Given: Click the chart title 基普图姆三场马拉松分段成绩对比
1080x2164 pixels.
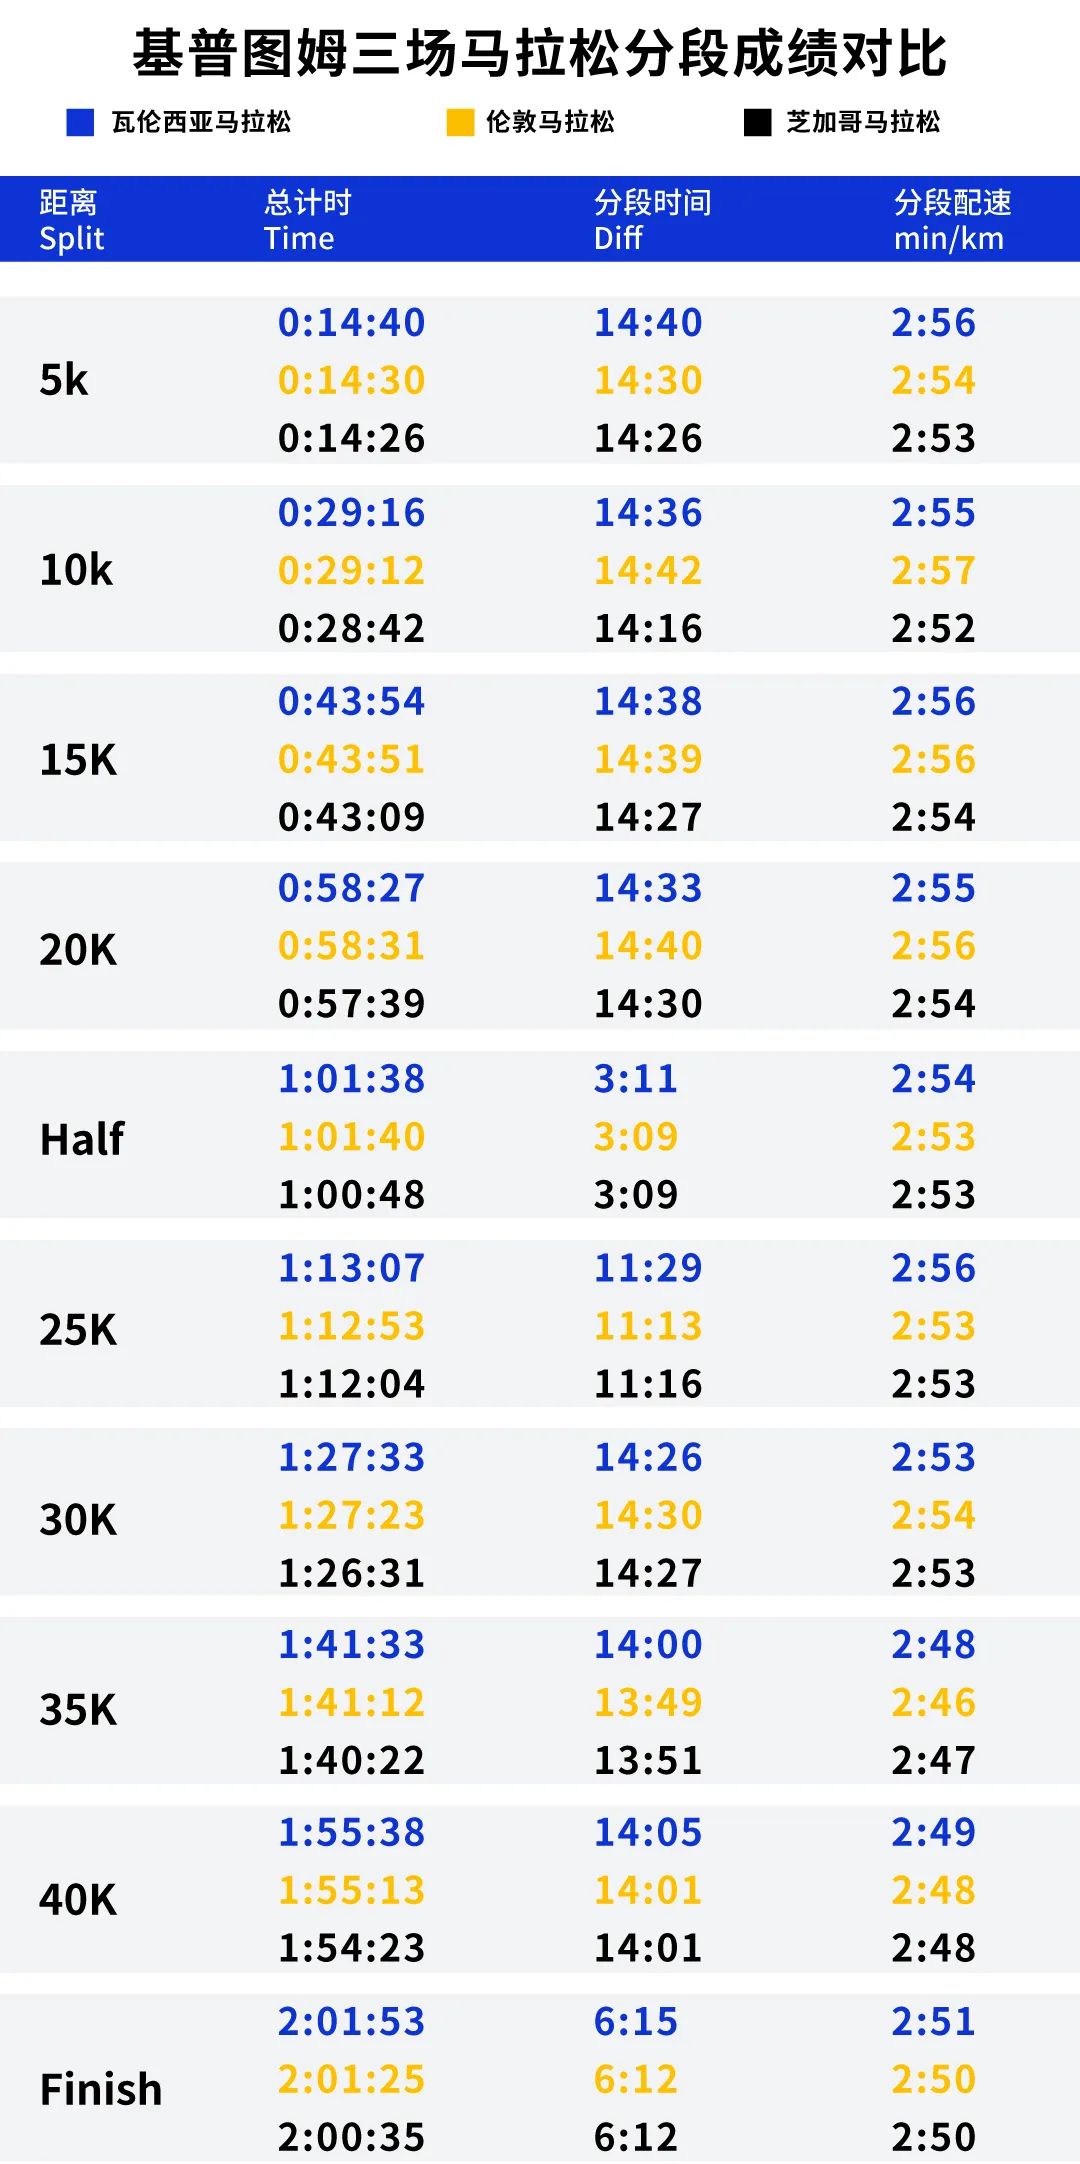Looking at the screenshot, I should pyautogui.click(x=540, y=54).
